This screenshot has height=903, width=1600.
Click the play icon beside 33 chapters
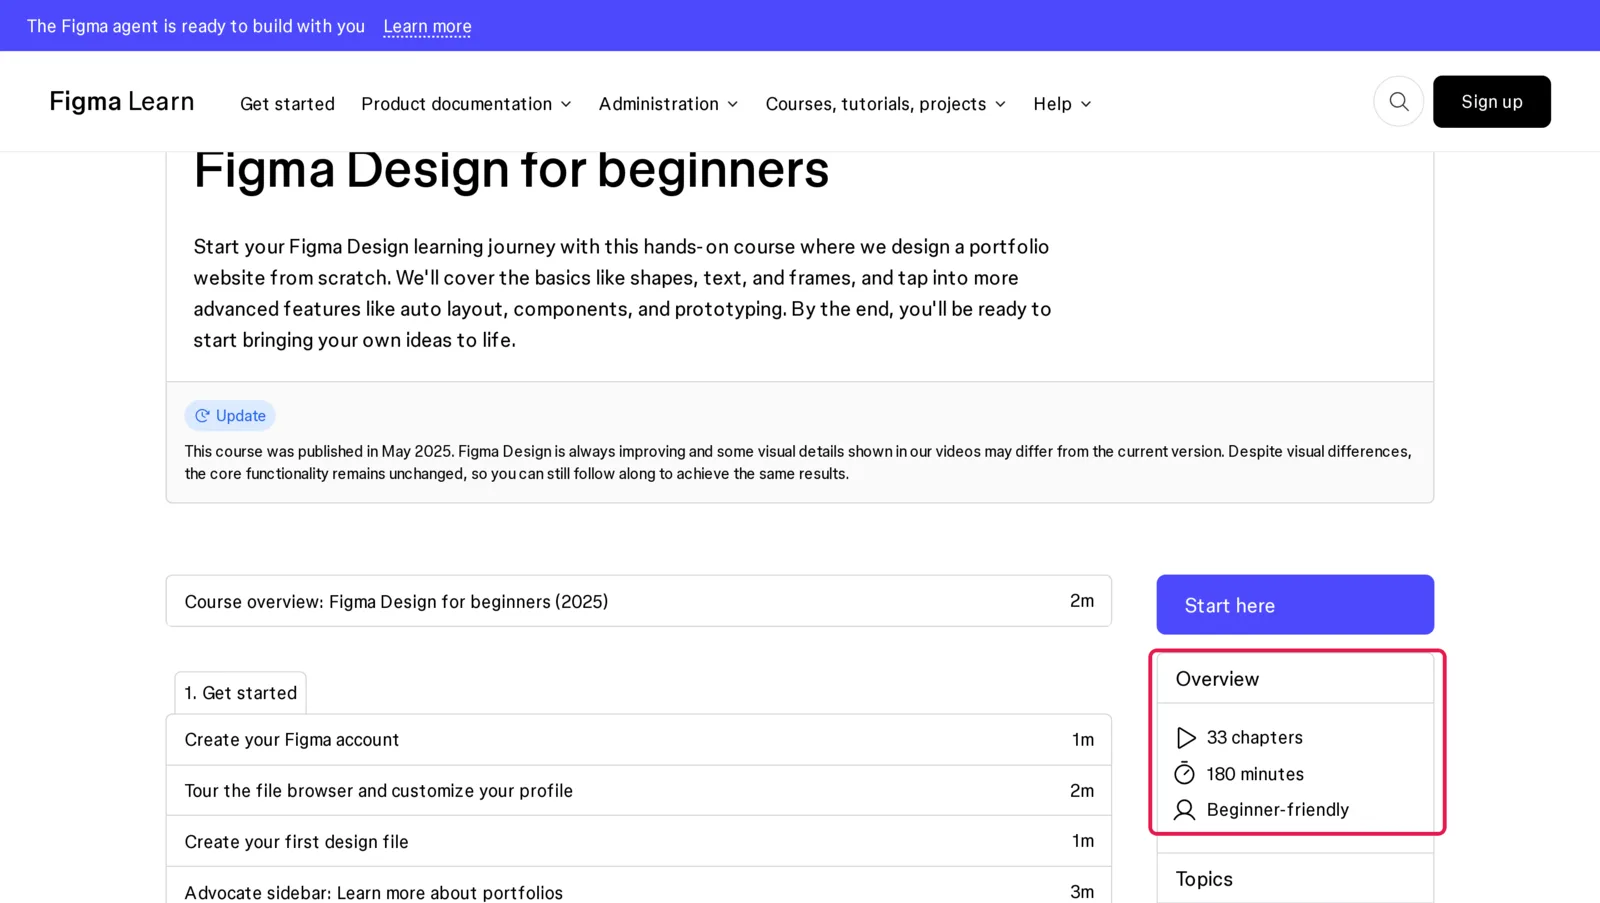(x=1185, y=738)
